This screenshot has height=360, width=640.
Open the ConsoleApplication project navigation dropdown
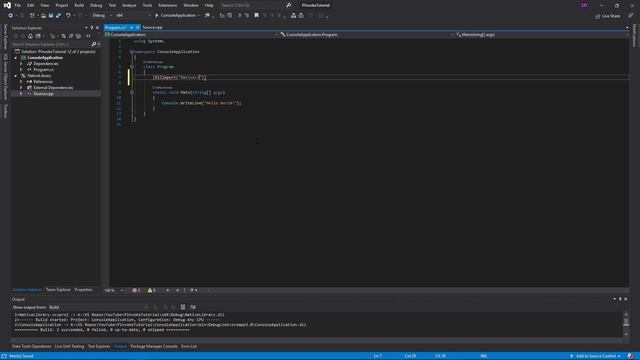coord(191,35)
